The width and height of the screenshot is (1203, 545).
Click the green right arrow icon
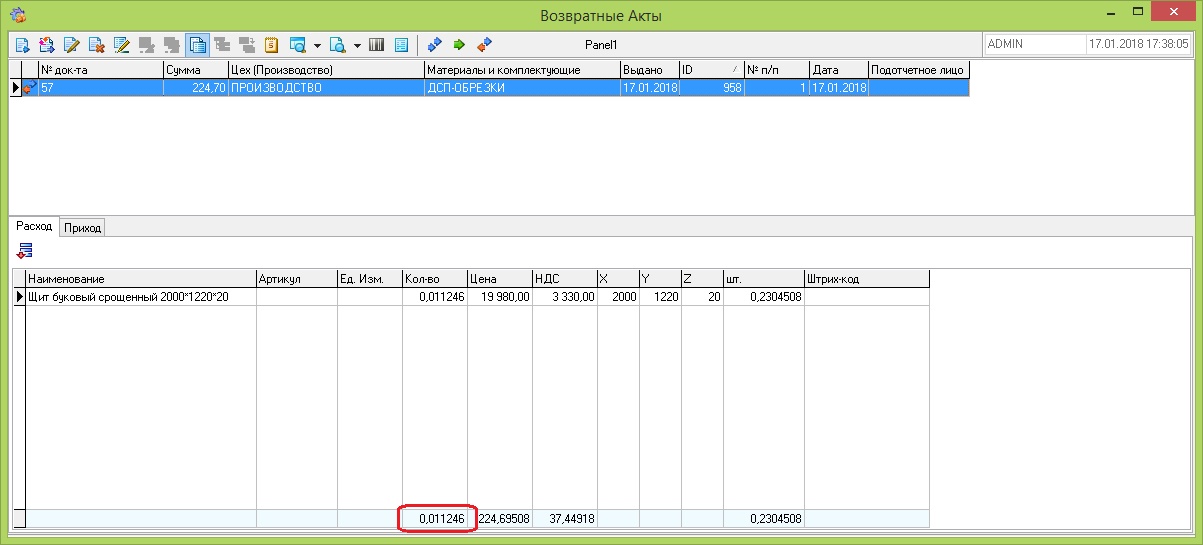coord(459,45)
